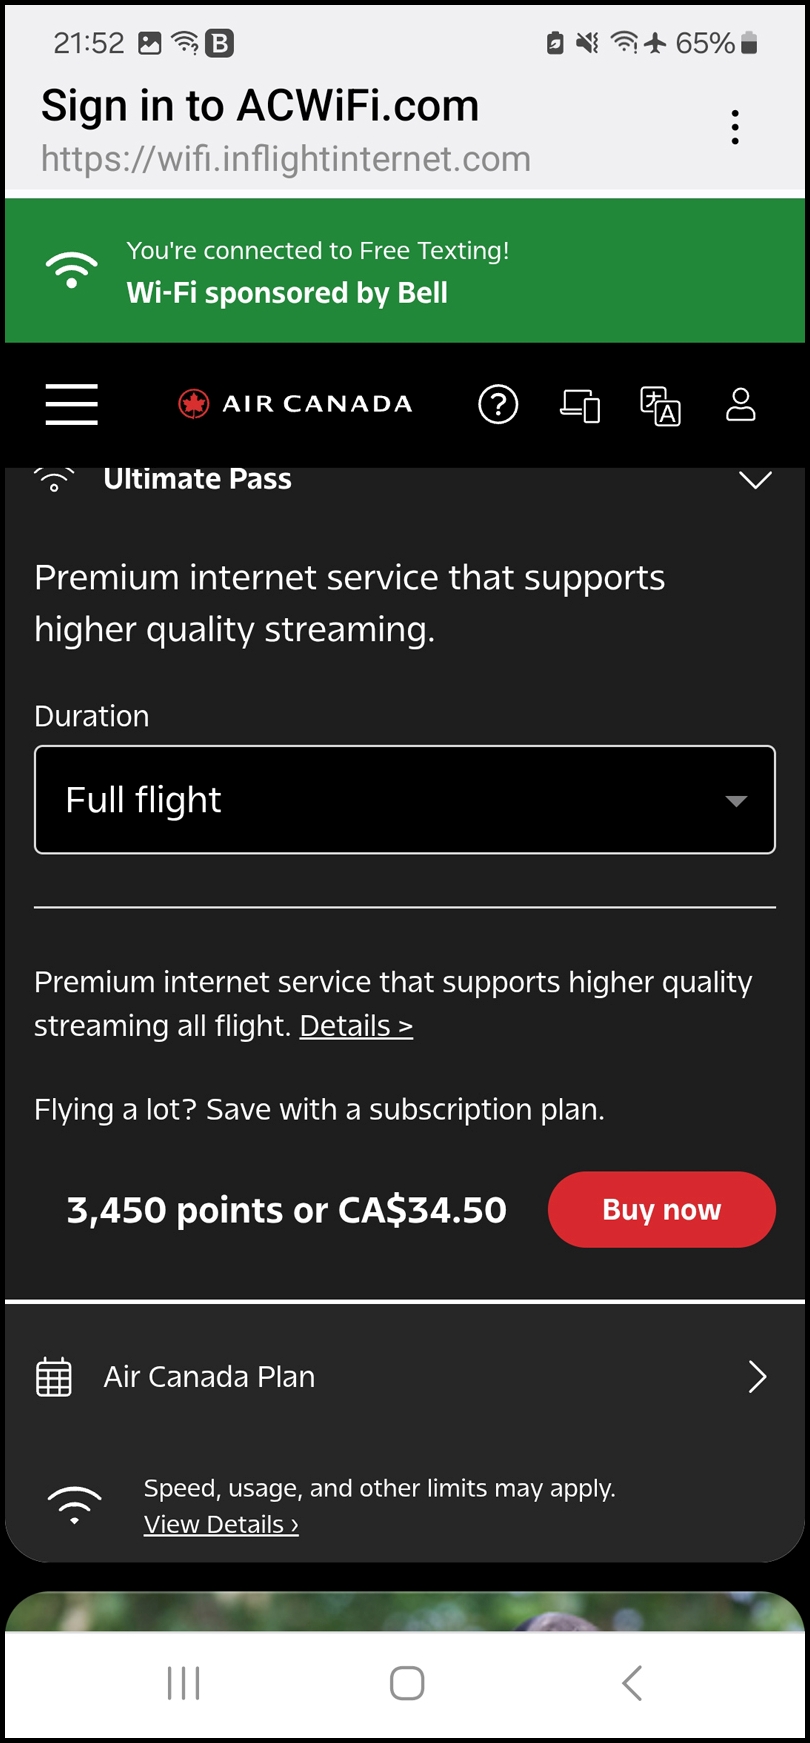Open Android recent apps button

point(183,1682)
